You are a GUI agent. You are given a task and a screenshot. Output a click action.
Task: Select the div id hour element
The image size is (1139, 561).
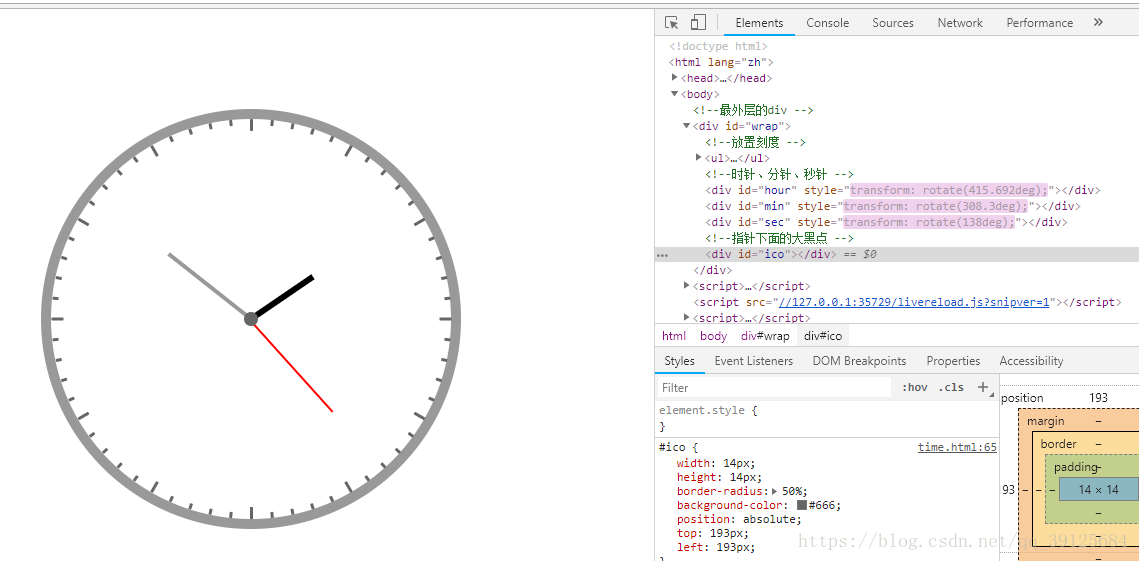[x=902, y=190]
